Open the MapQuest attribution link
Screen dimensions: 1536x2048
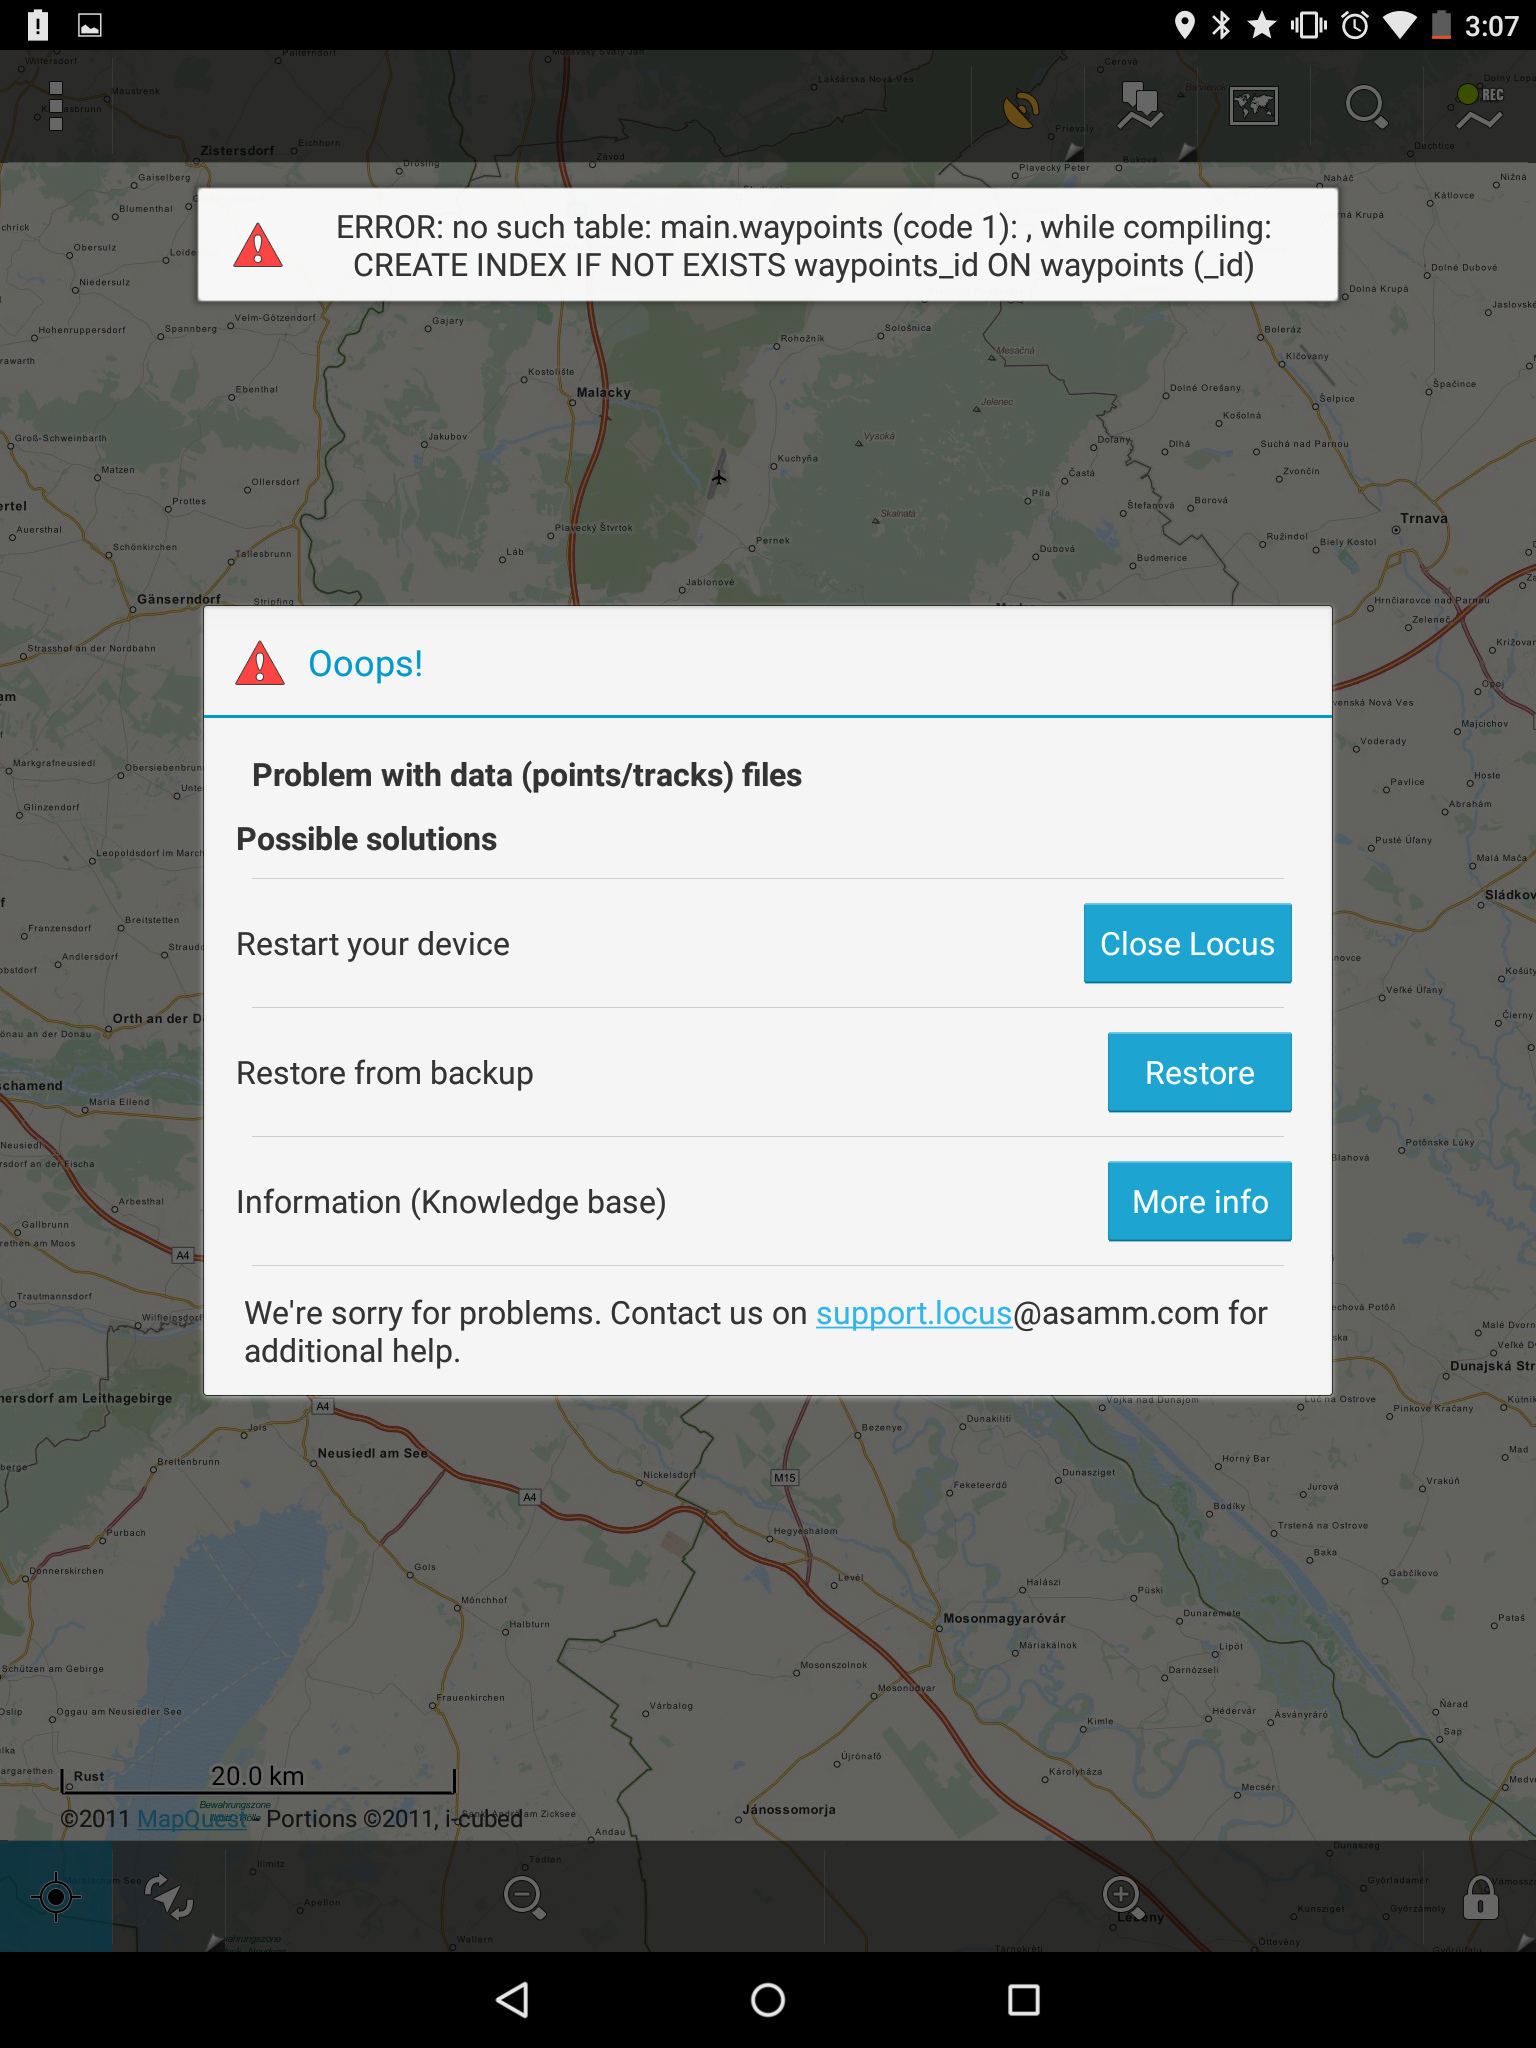pyautogui.click(x=192, y=1818)
